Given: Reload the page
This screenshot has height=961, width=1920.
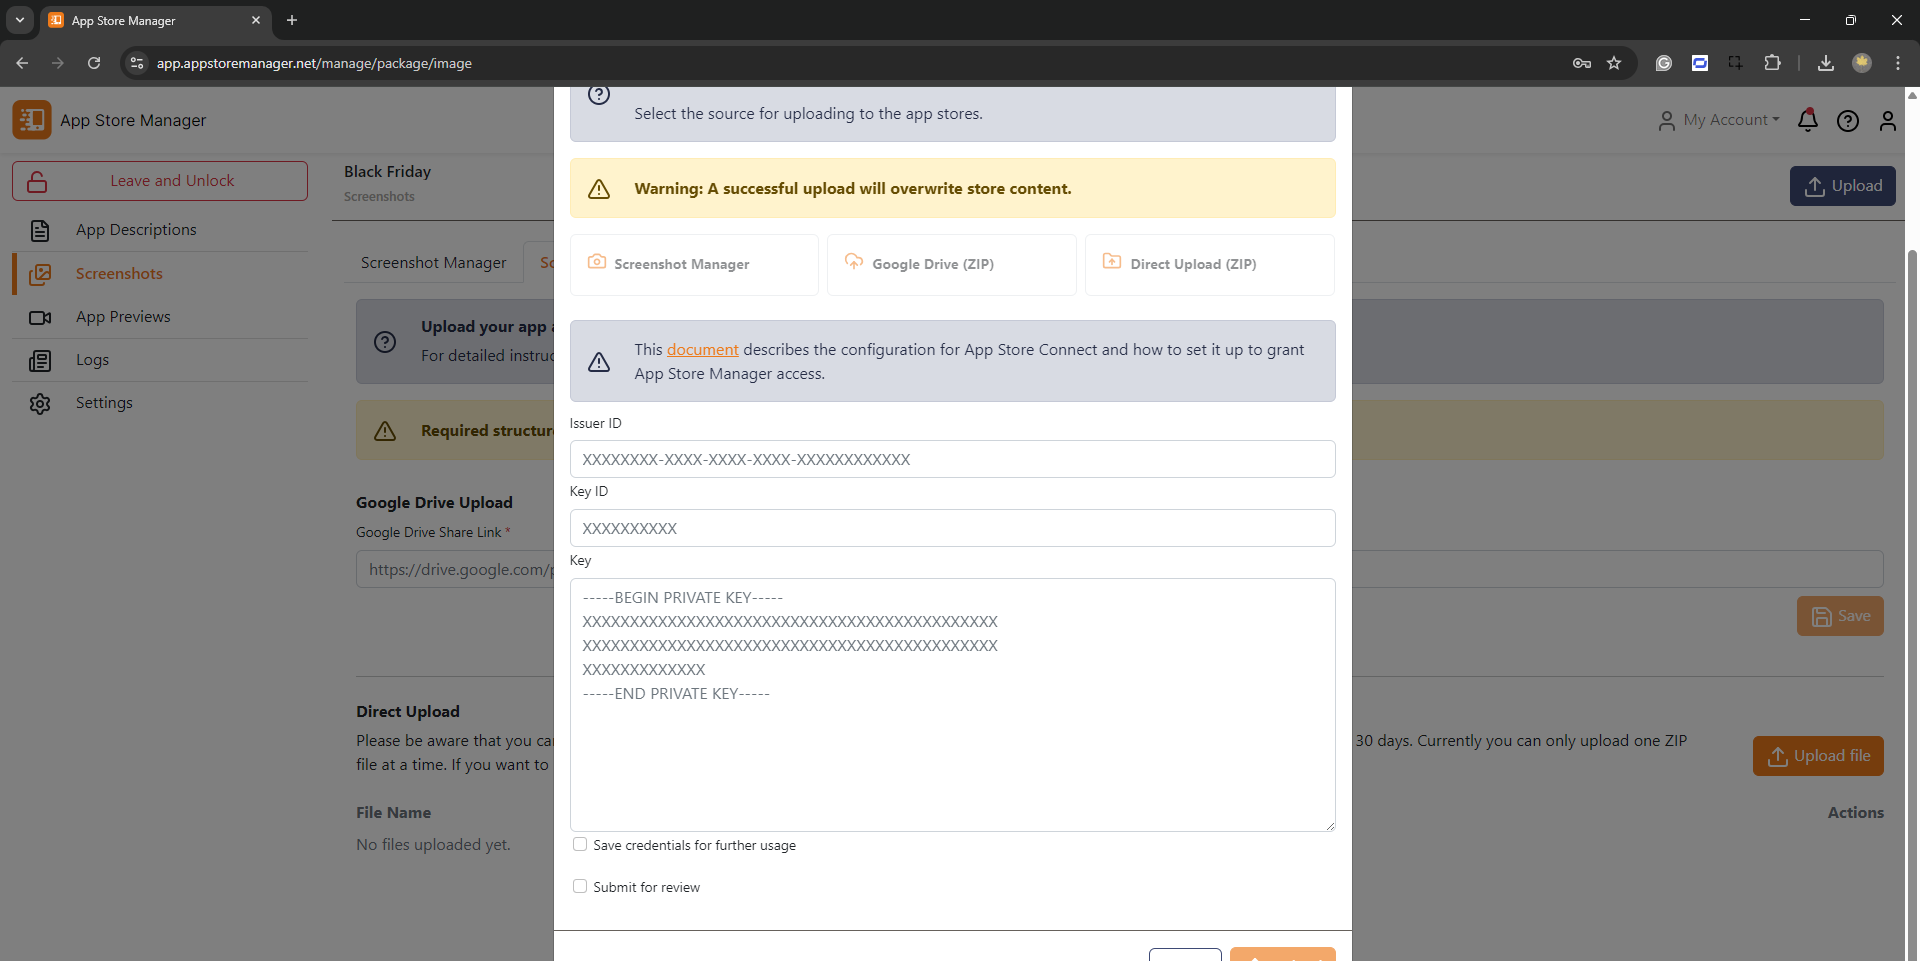Looking at the screenshot, I should 94,63.
